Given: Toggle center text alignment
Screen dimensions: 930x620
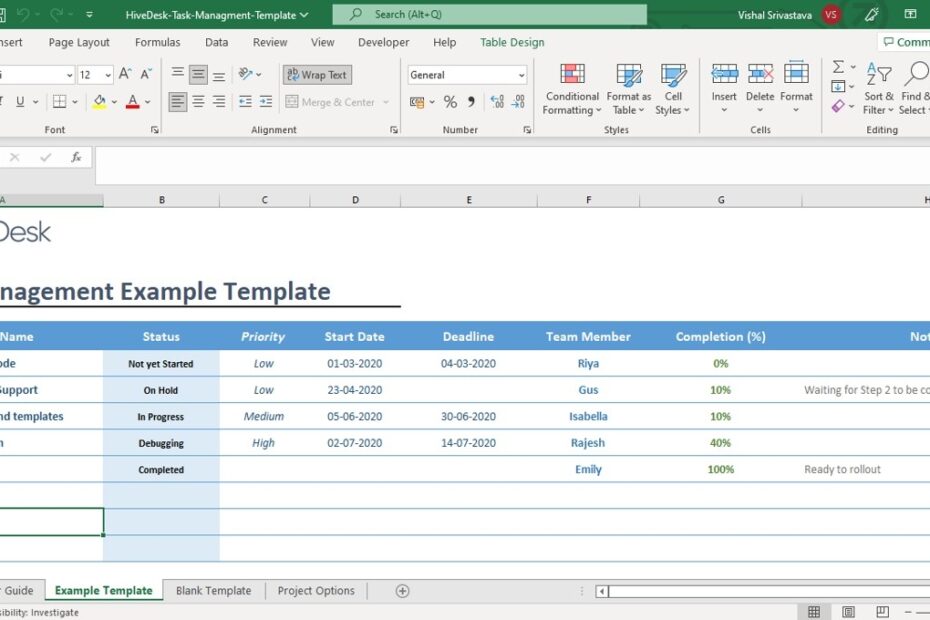Looking at the screenshot, I should [x=196, y=101].
